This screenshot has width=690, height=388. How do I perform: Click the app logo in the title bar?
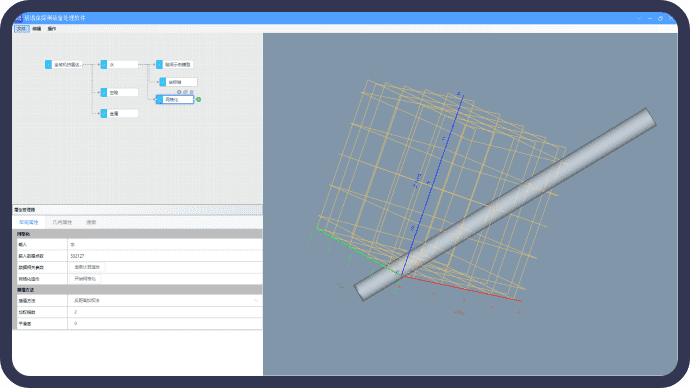[18, 18]
